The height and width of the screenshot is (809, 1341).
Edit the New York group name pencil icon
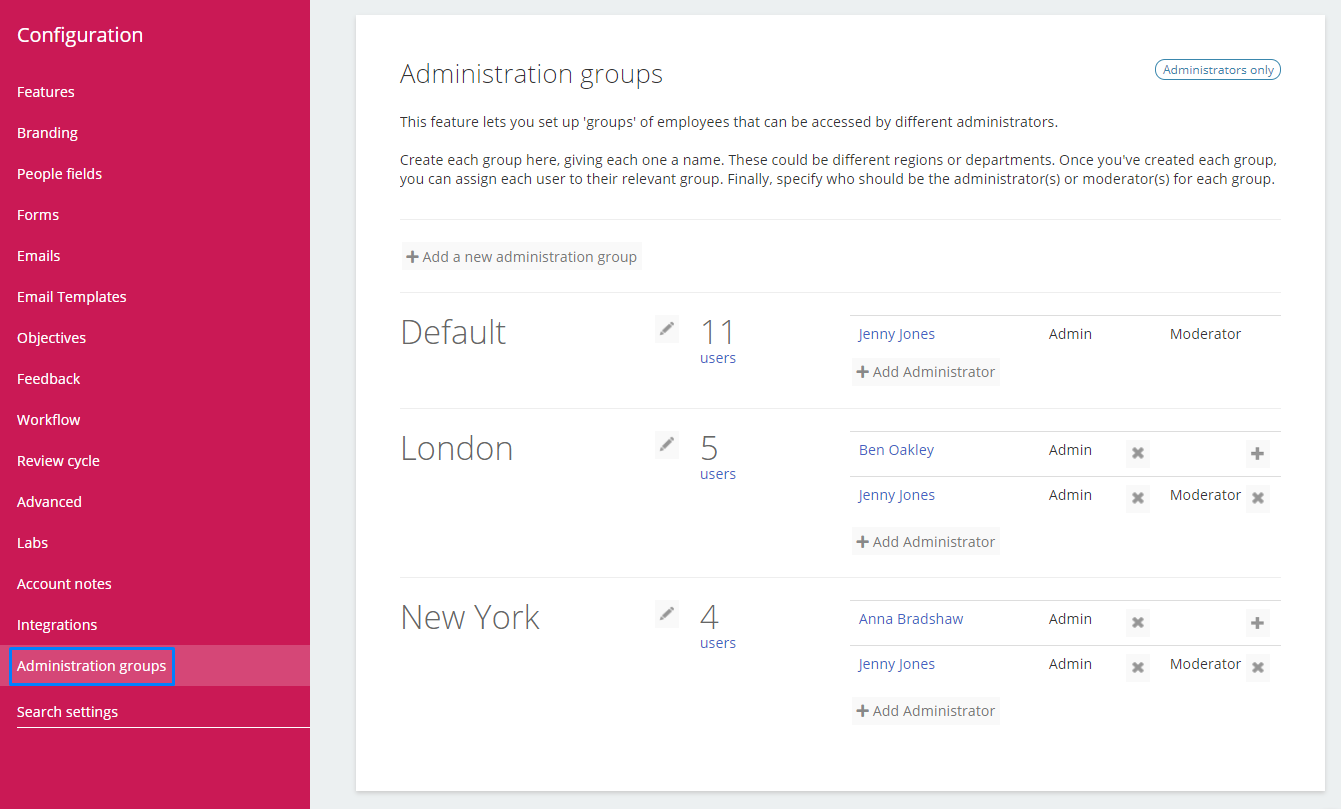point(667,613)
